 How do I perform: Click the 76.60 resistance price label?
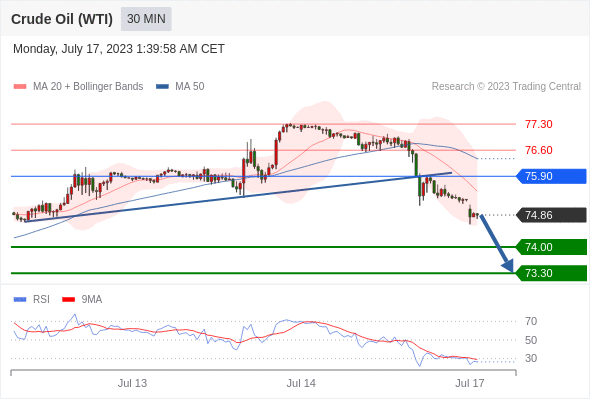pos(538,150)
